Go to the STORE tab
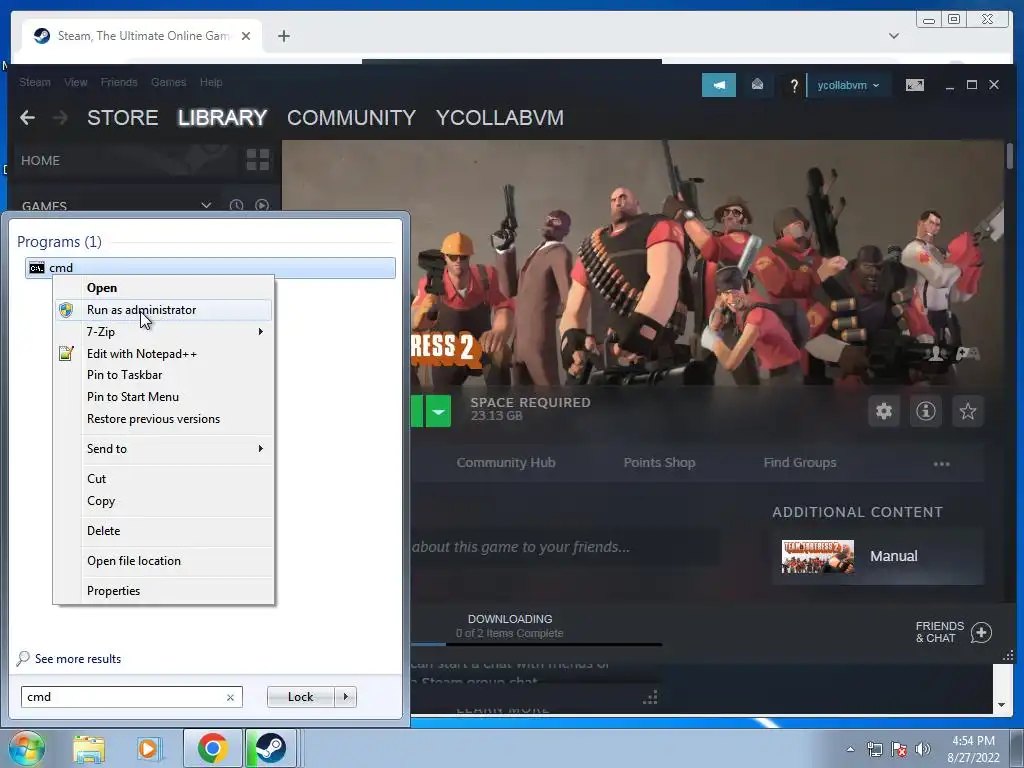This screenshot has height=768, width=1024. 123,118
